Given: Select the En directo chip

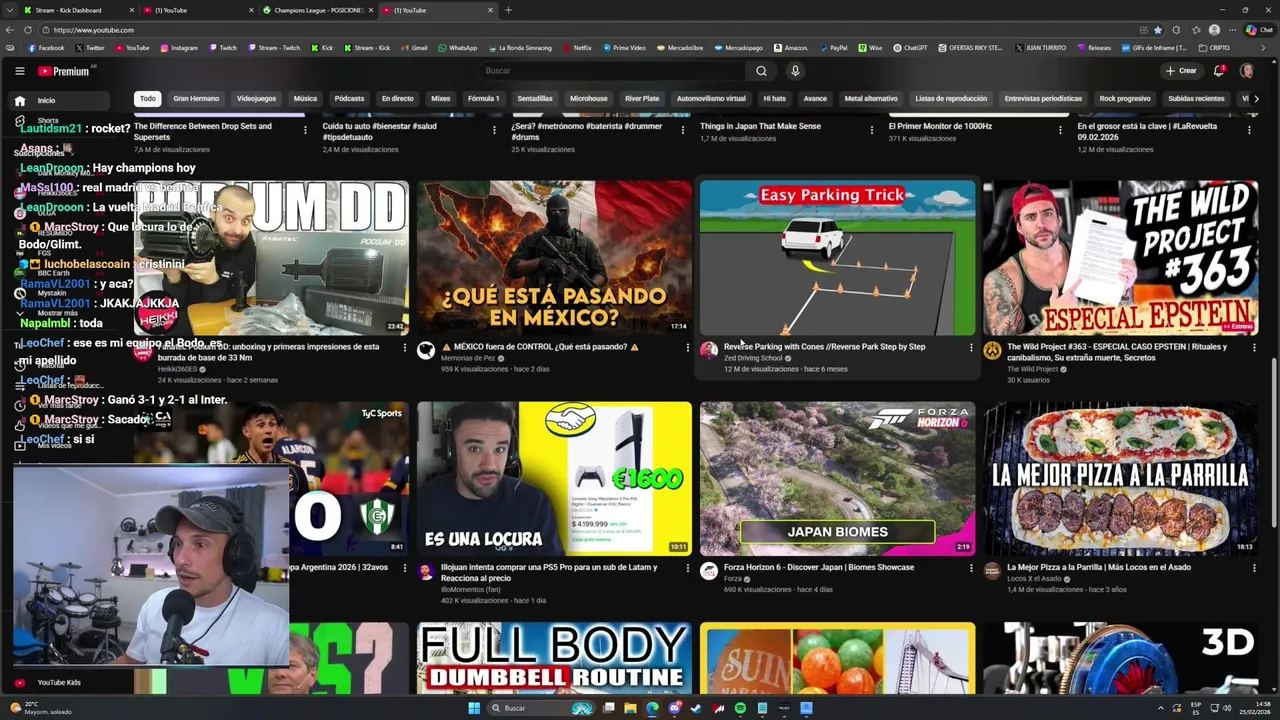Looking at the screenshot, I should 397,99.
